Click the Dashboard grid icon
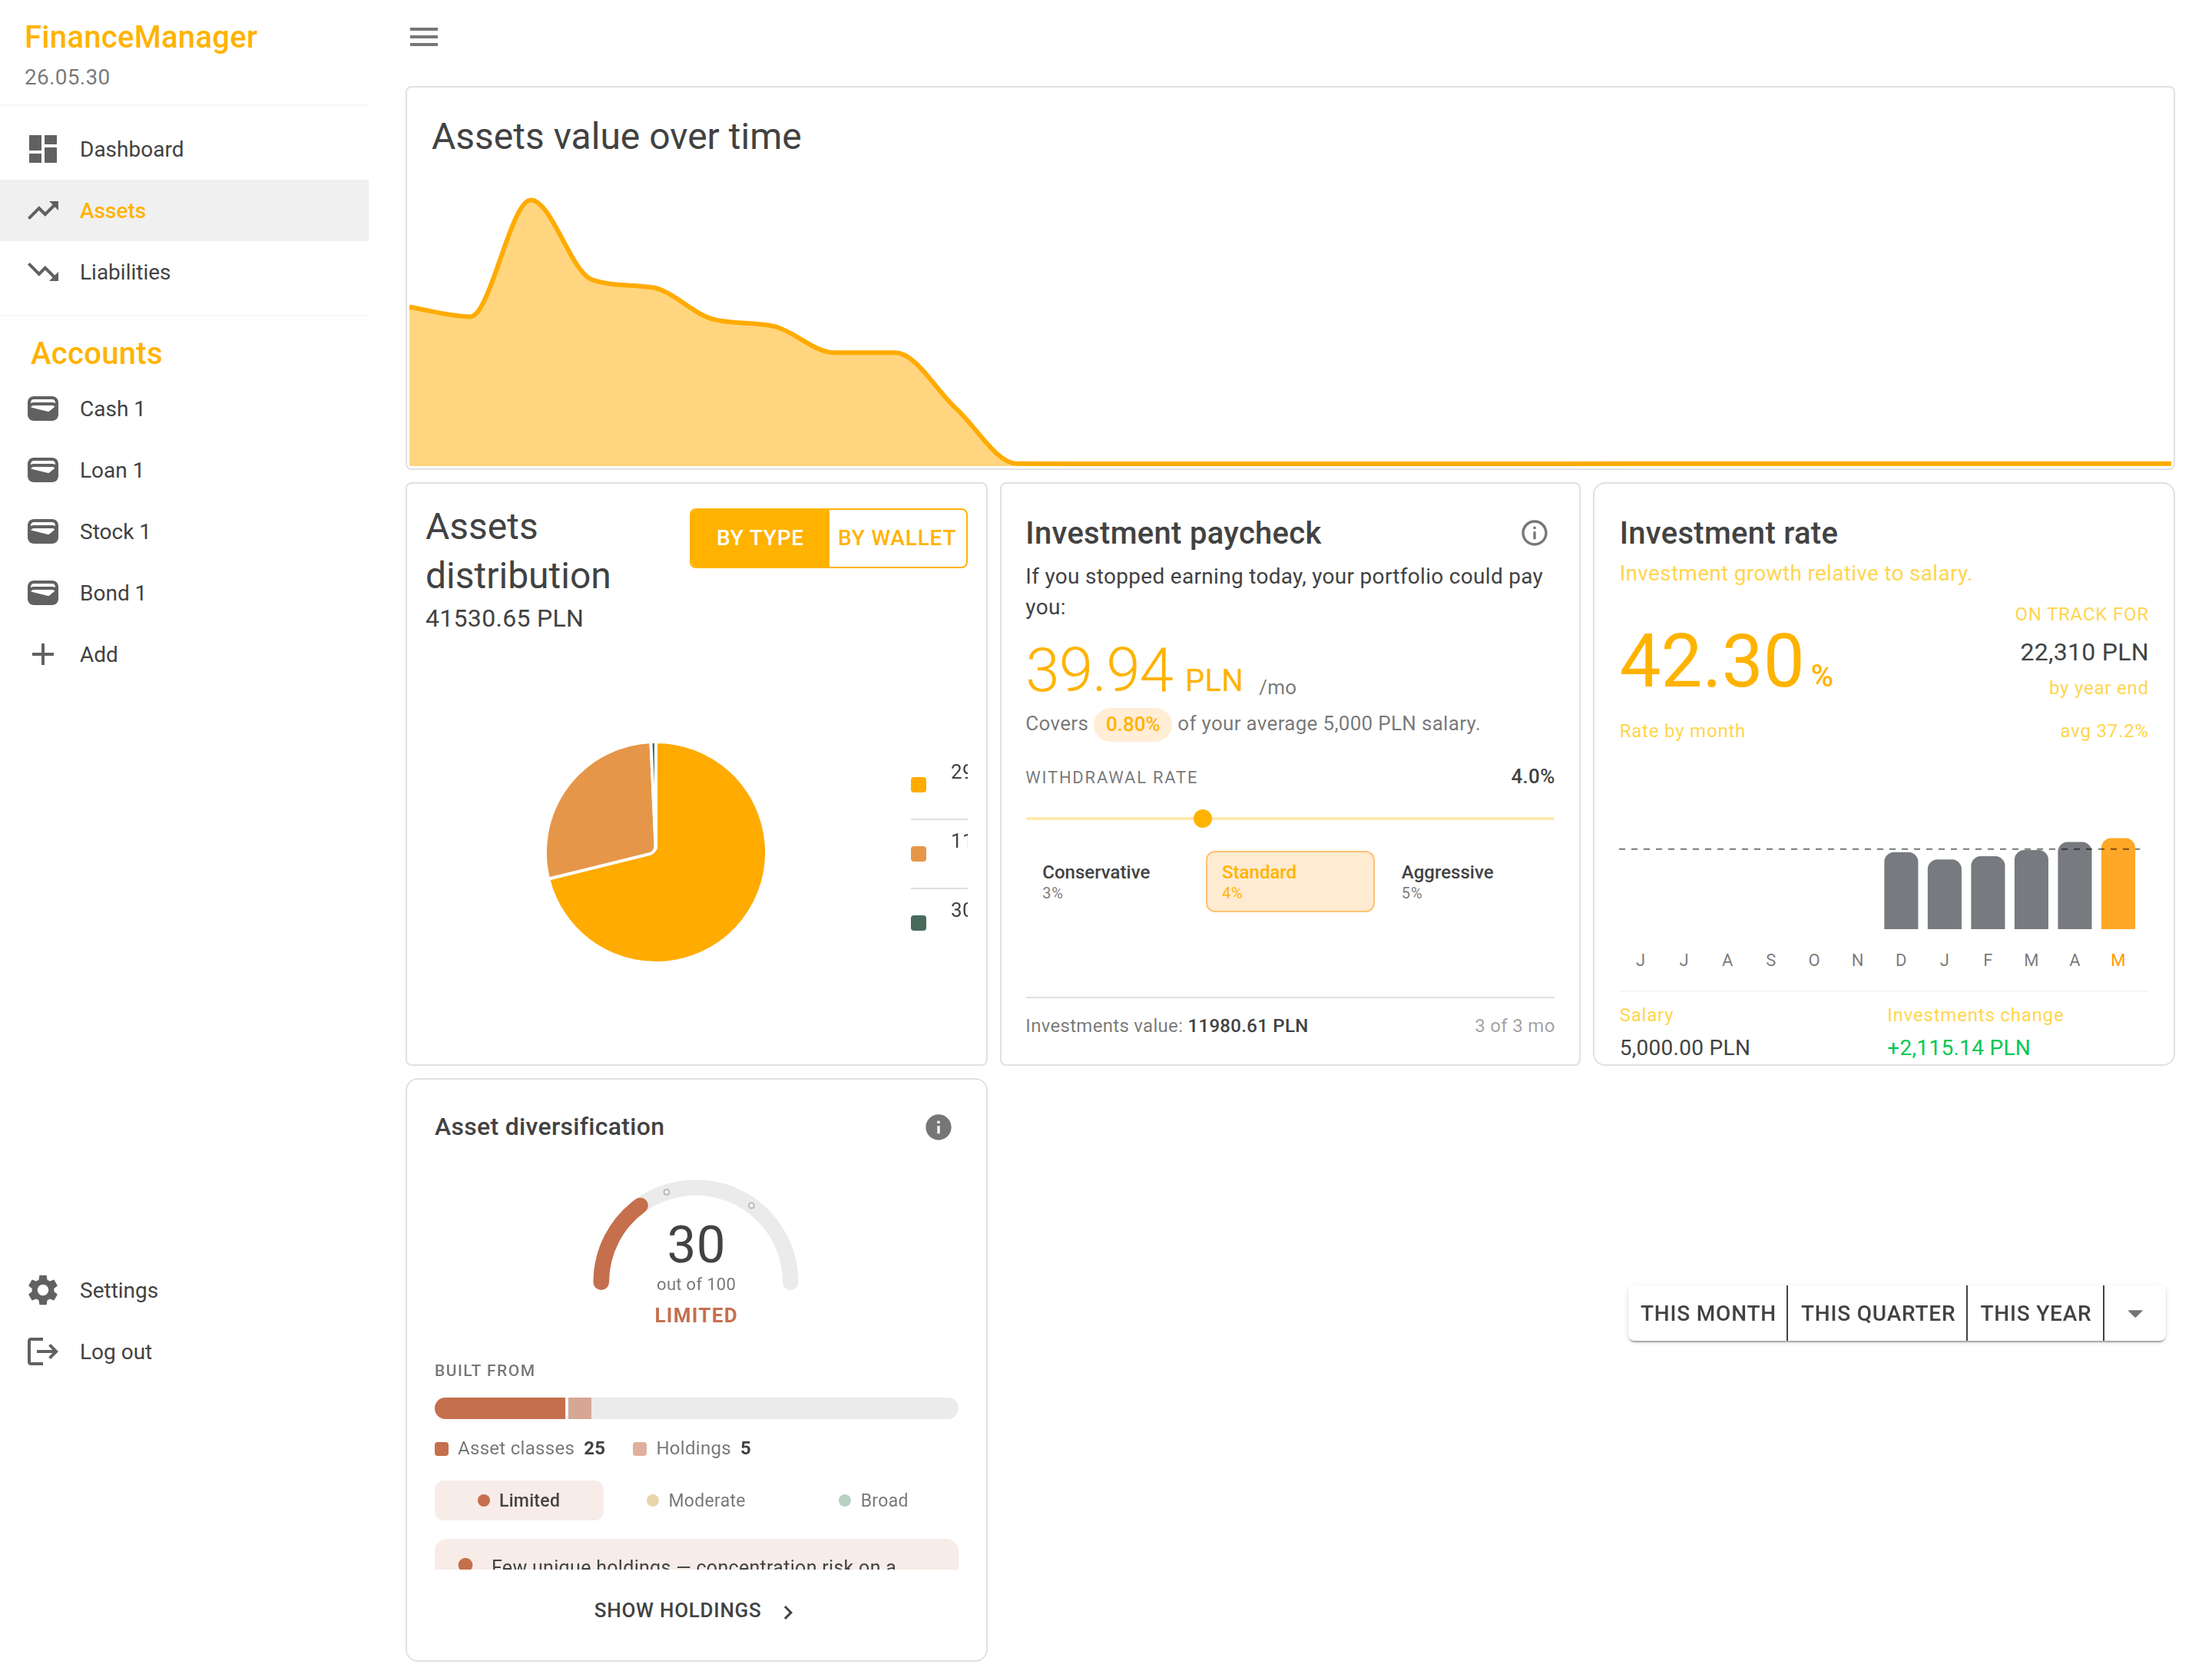2212x1674 pixels. [x=43, y=149]
